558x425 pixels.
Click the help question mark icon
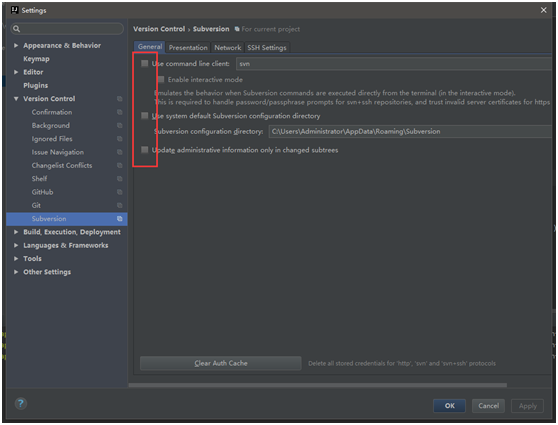[x=21, y=403]
